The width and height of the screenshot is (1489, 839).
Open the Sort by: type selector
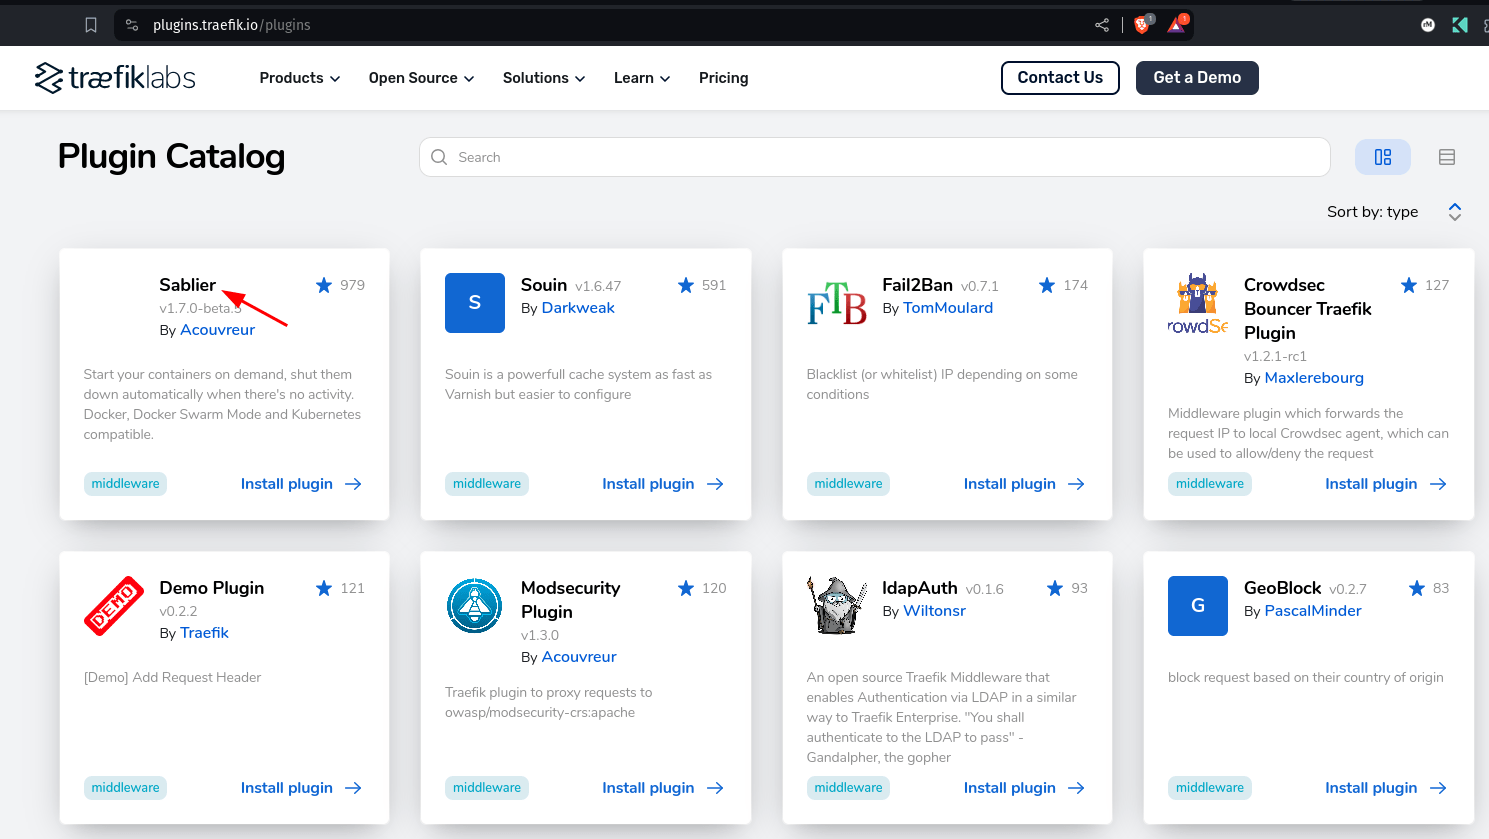tap(1394, 212)
